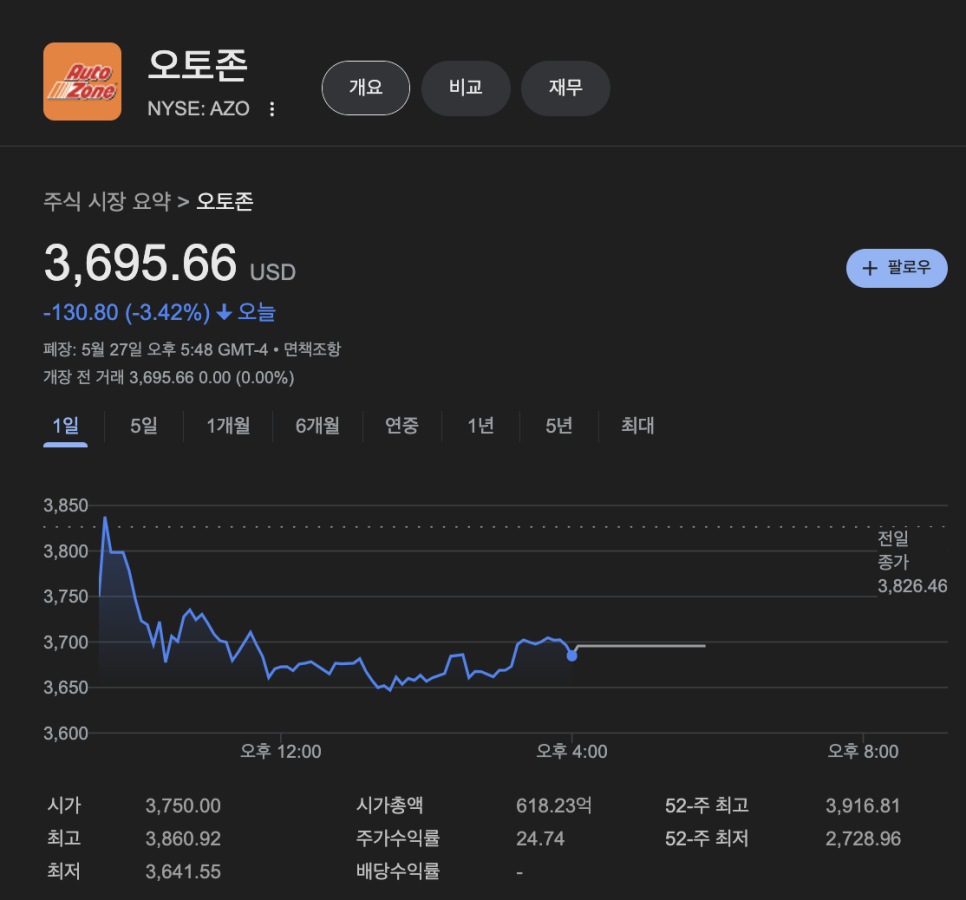The height and width of the screenshot is (900, 966).
Task: Click the USD currency label
Action: point(273,272)
